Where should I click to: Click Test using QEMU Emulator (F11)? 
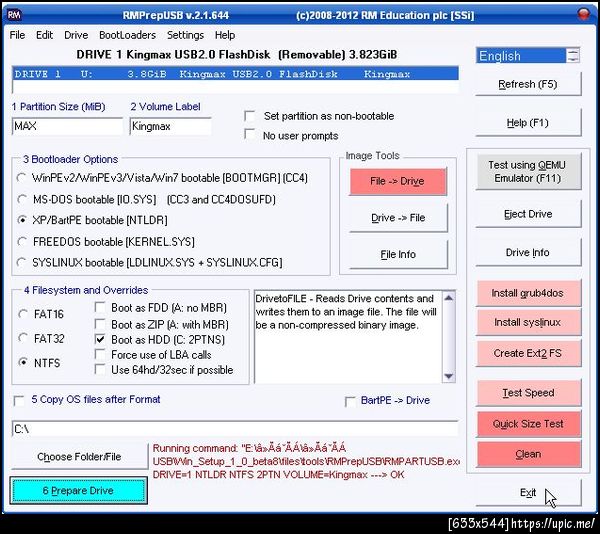tap(528, 172)
